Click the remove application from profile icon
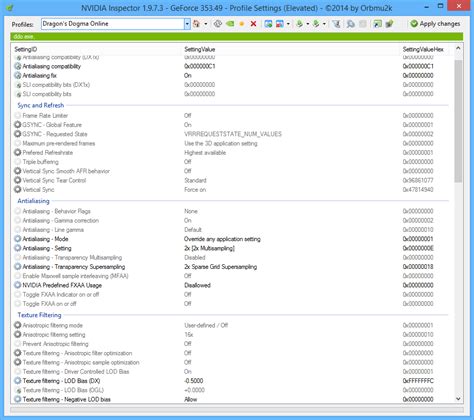 coord(280,24)
